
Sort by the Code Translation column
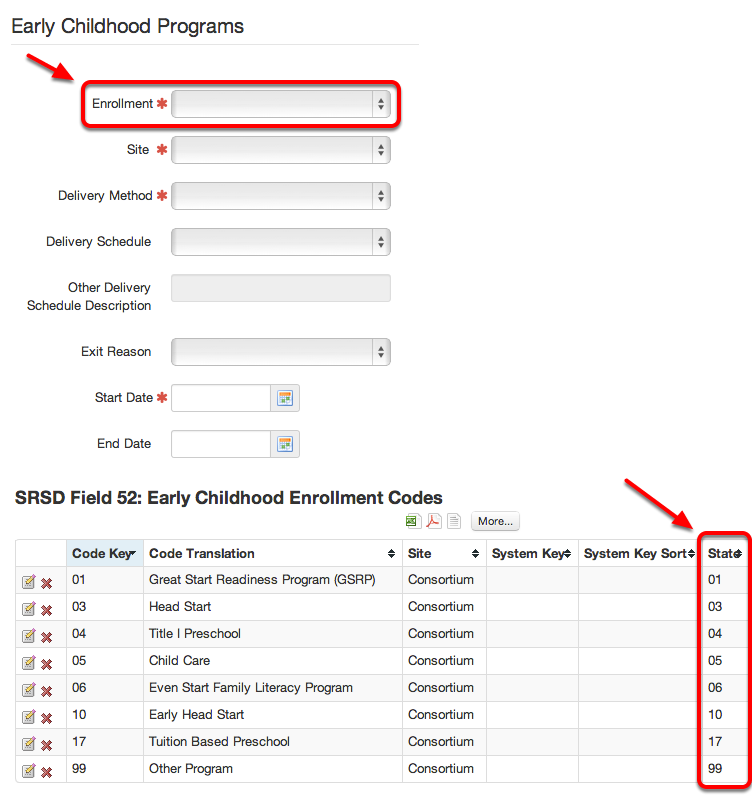[x=273, y=554]
